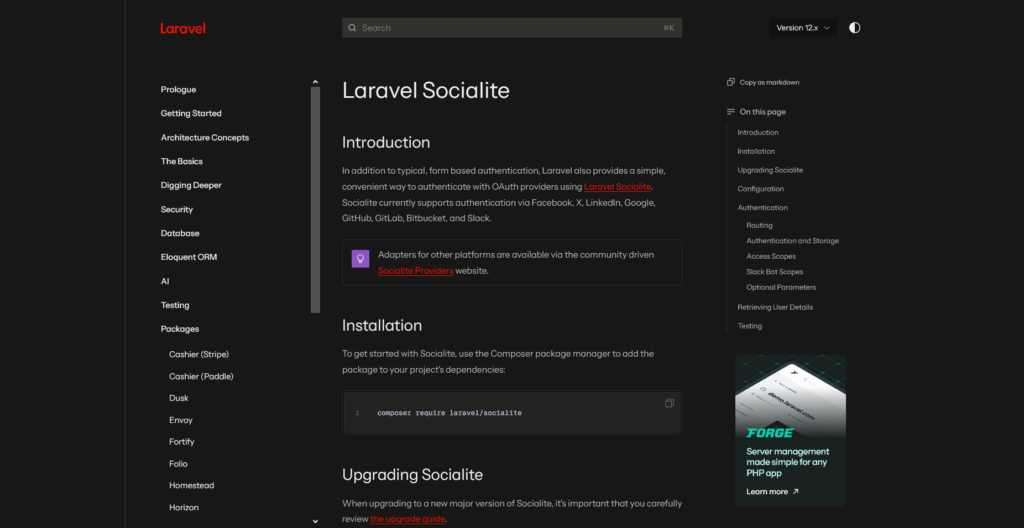This screenshot has width=1024, height=528.
Task: Open the Socialite Providers link
Action: pyautogui.click(x=415, y=270)
